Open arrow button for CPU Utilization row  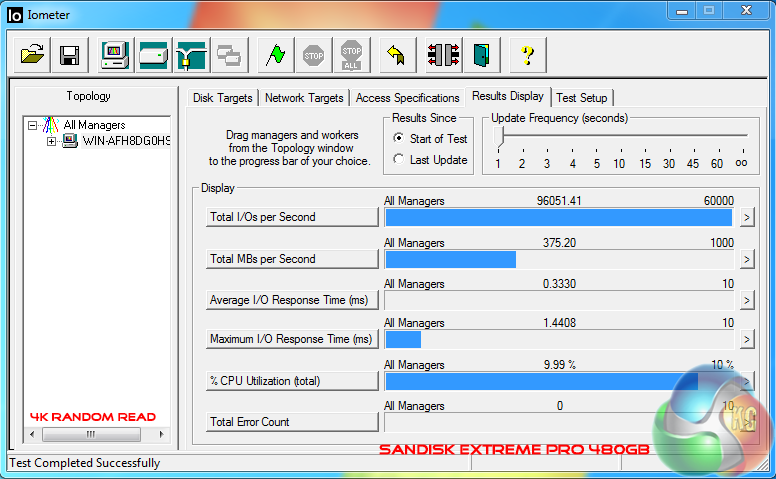pyautogui.click(x=747, y=382)
